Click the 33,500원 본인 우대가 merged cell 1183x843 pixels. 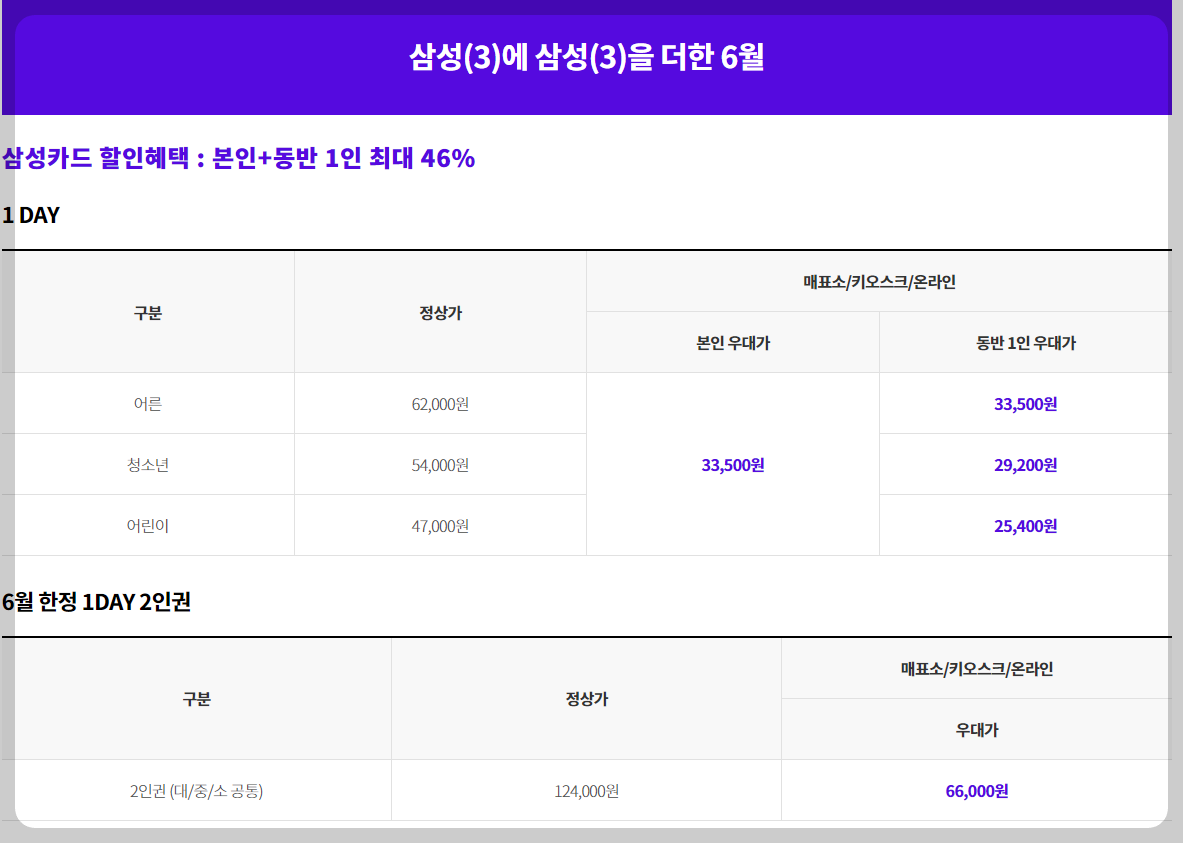(x=733, y=465)
